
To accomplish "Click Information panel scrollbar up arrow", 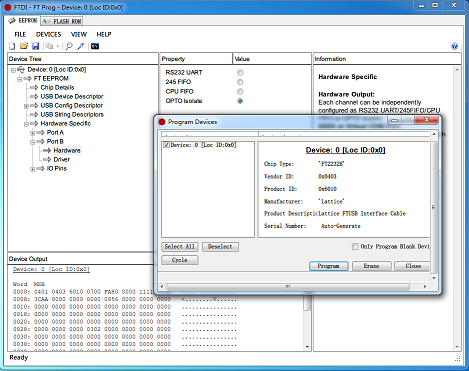I will (457, 70).
